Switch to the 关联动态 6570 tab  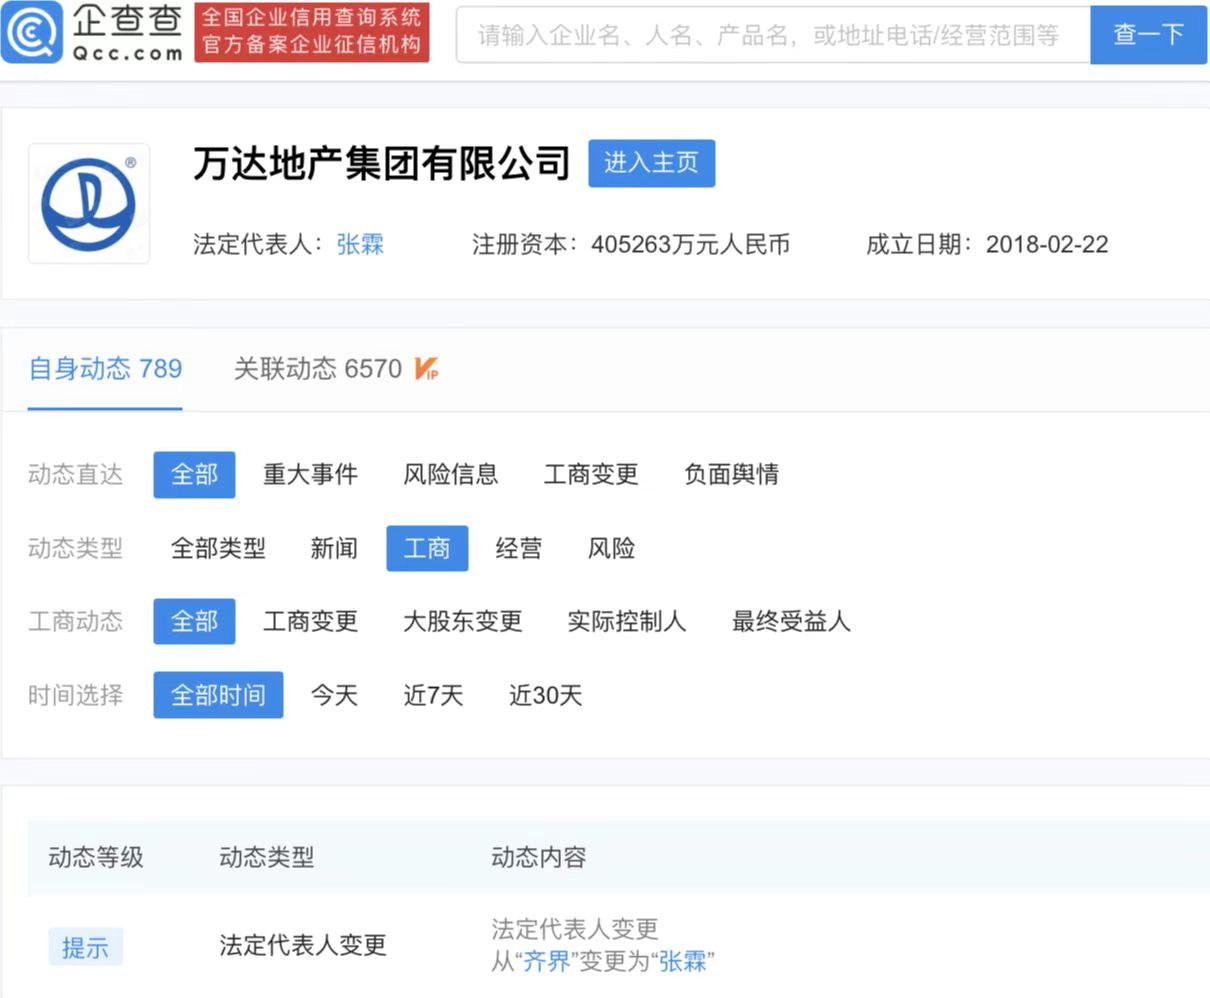click(318, 369)
